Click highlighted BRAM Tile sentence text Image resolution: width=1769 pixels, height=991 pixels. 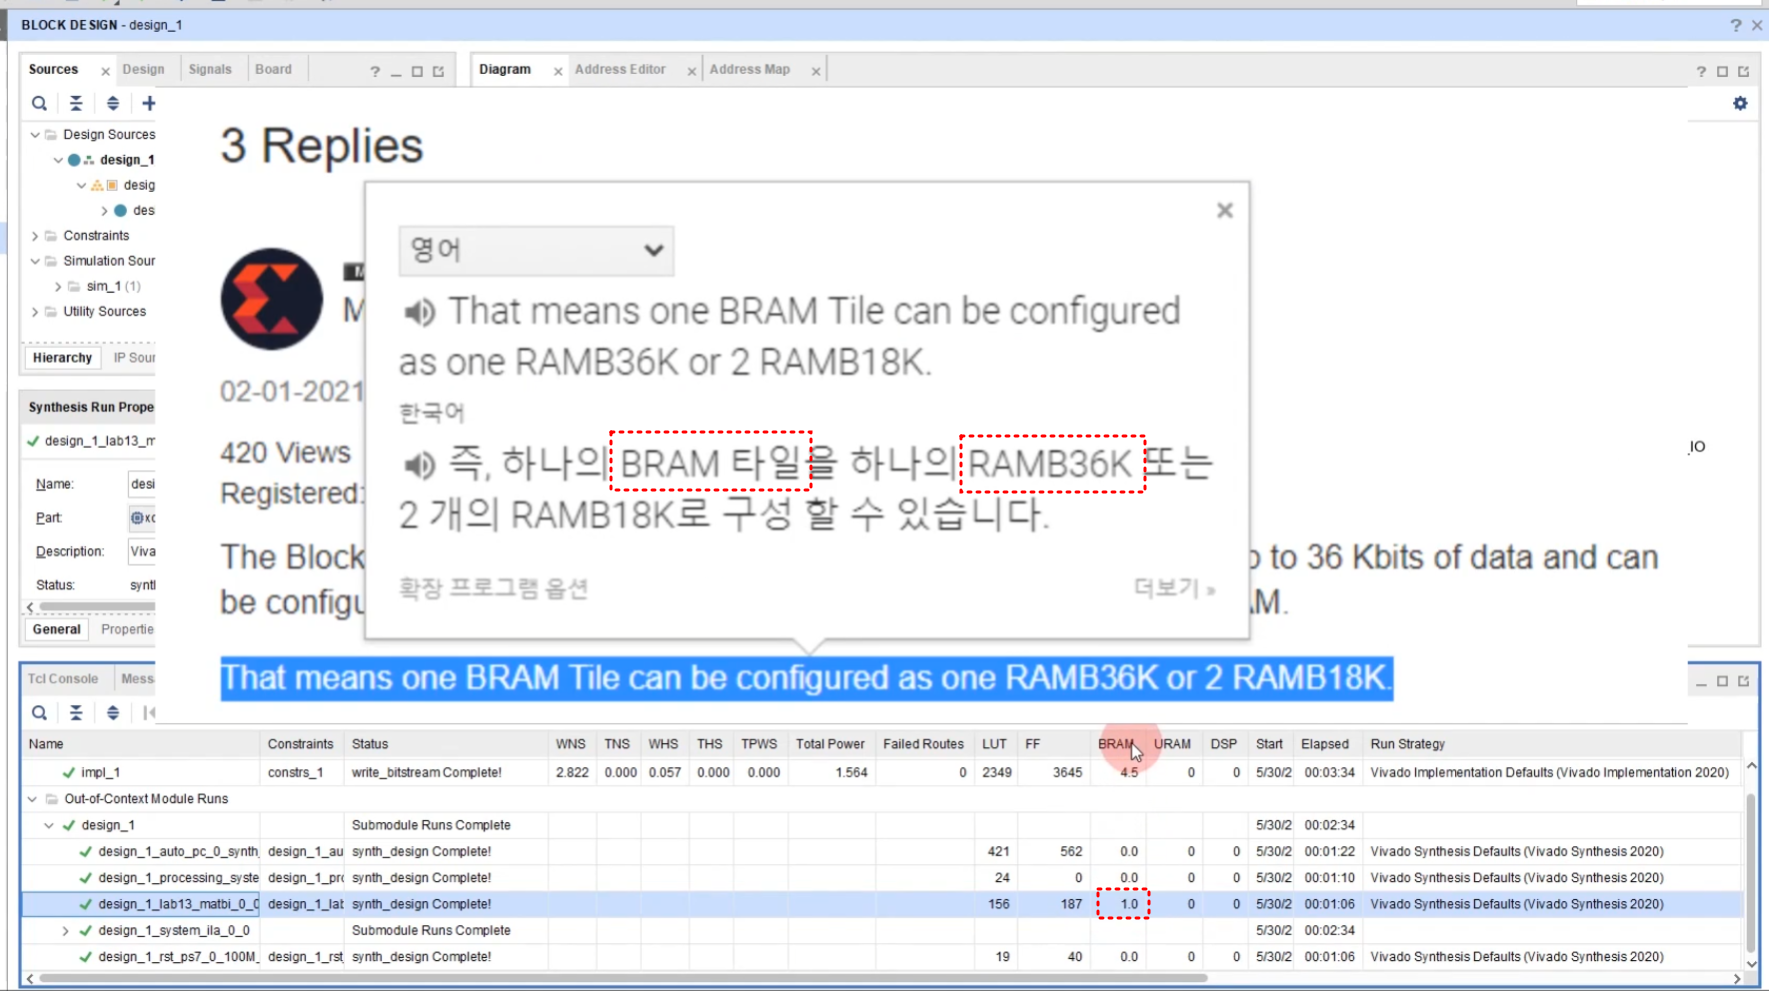pos(806,678)
